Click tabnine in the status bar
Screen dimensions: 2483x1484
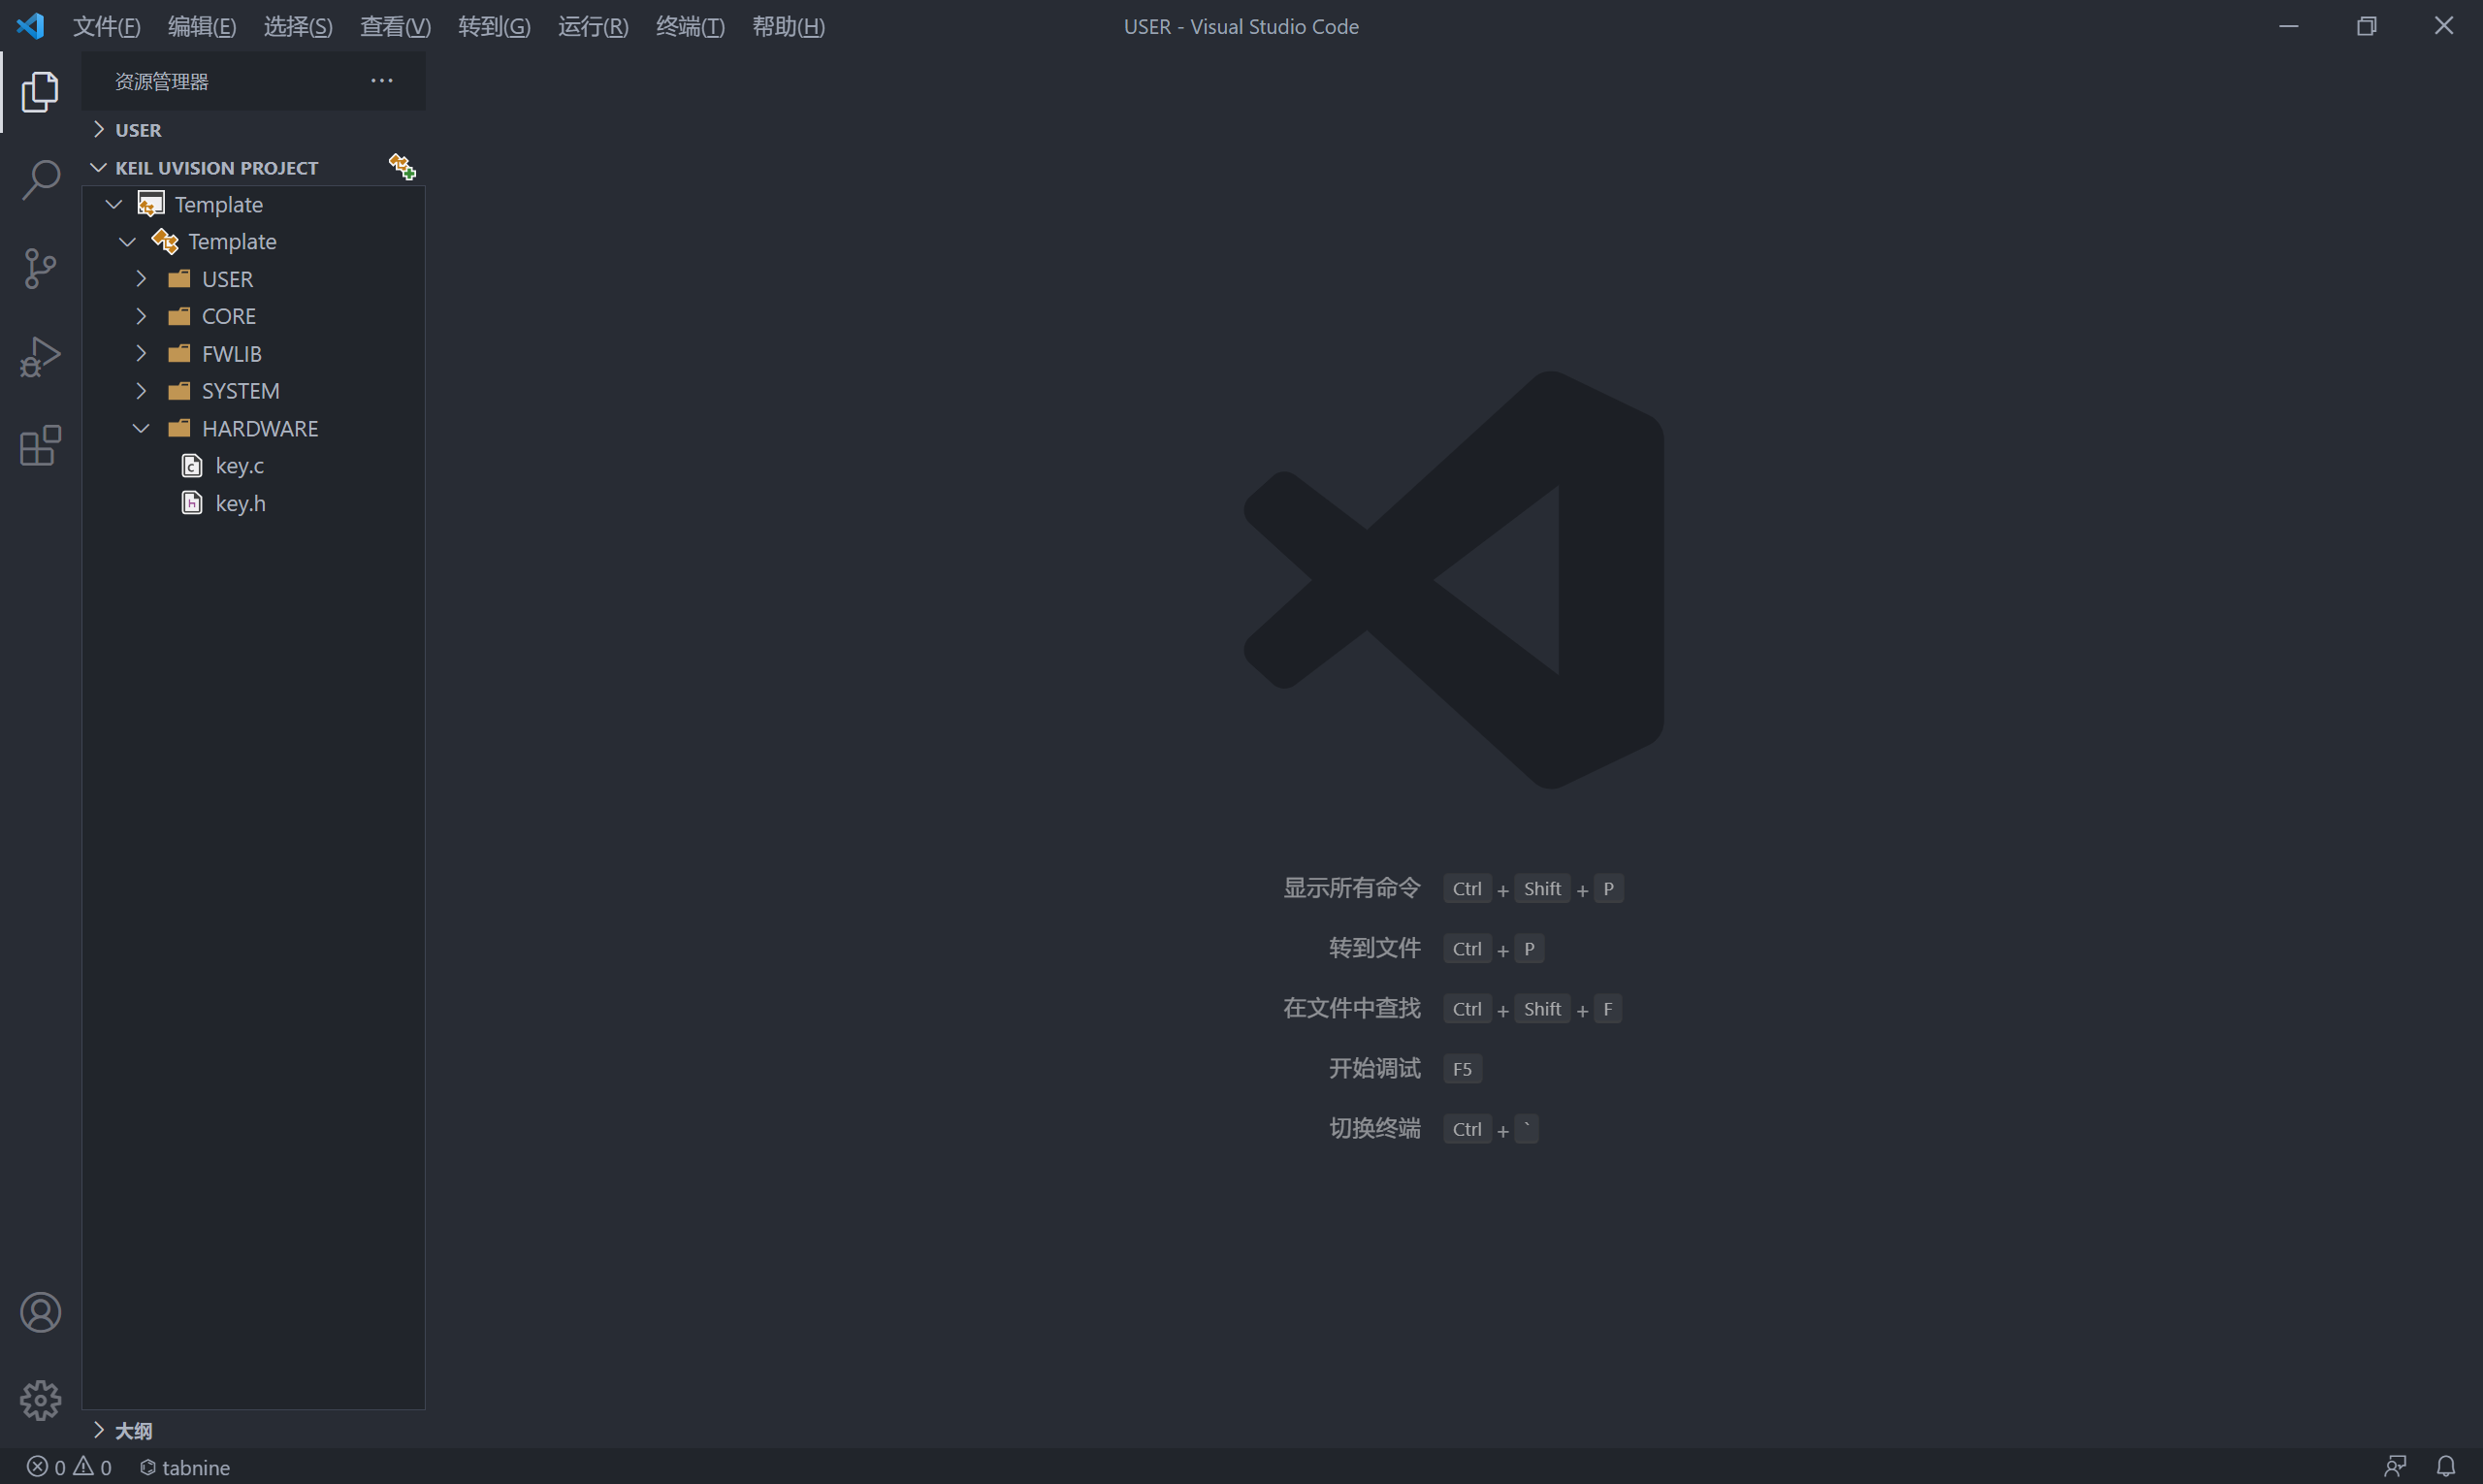[x=185, y=1467]
